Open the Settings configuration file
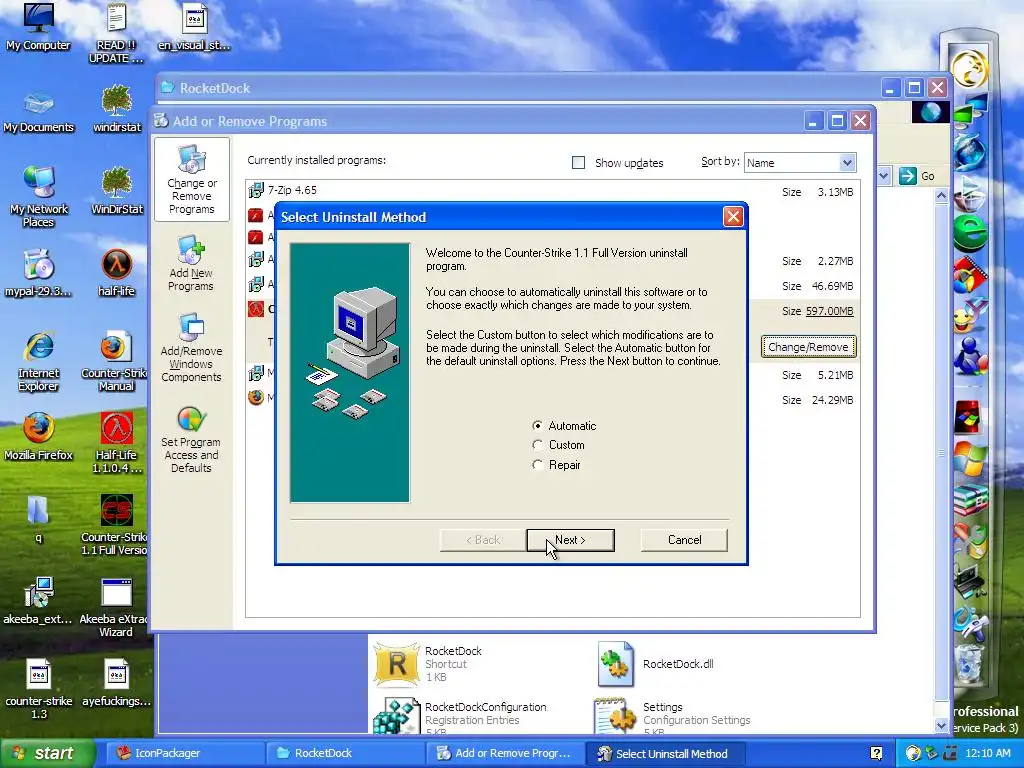 coord(673,717)
